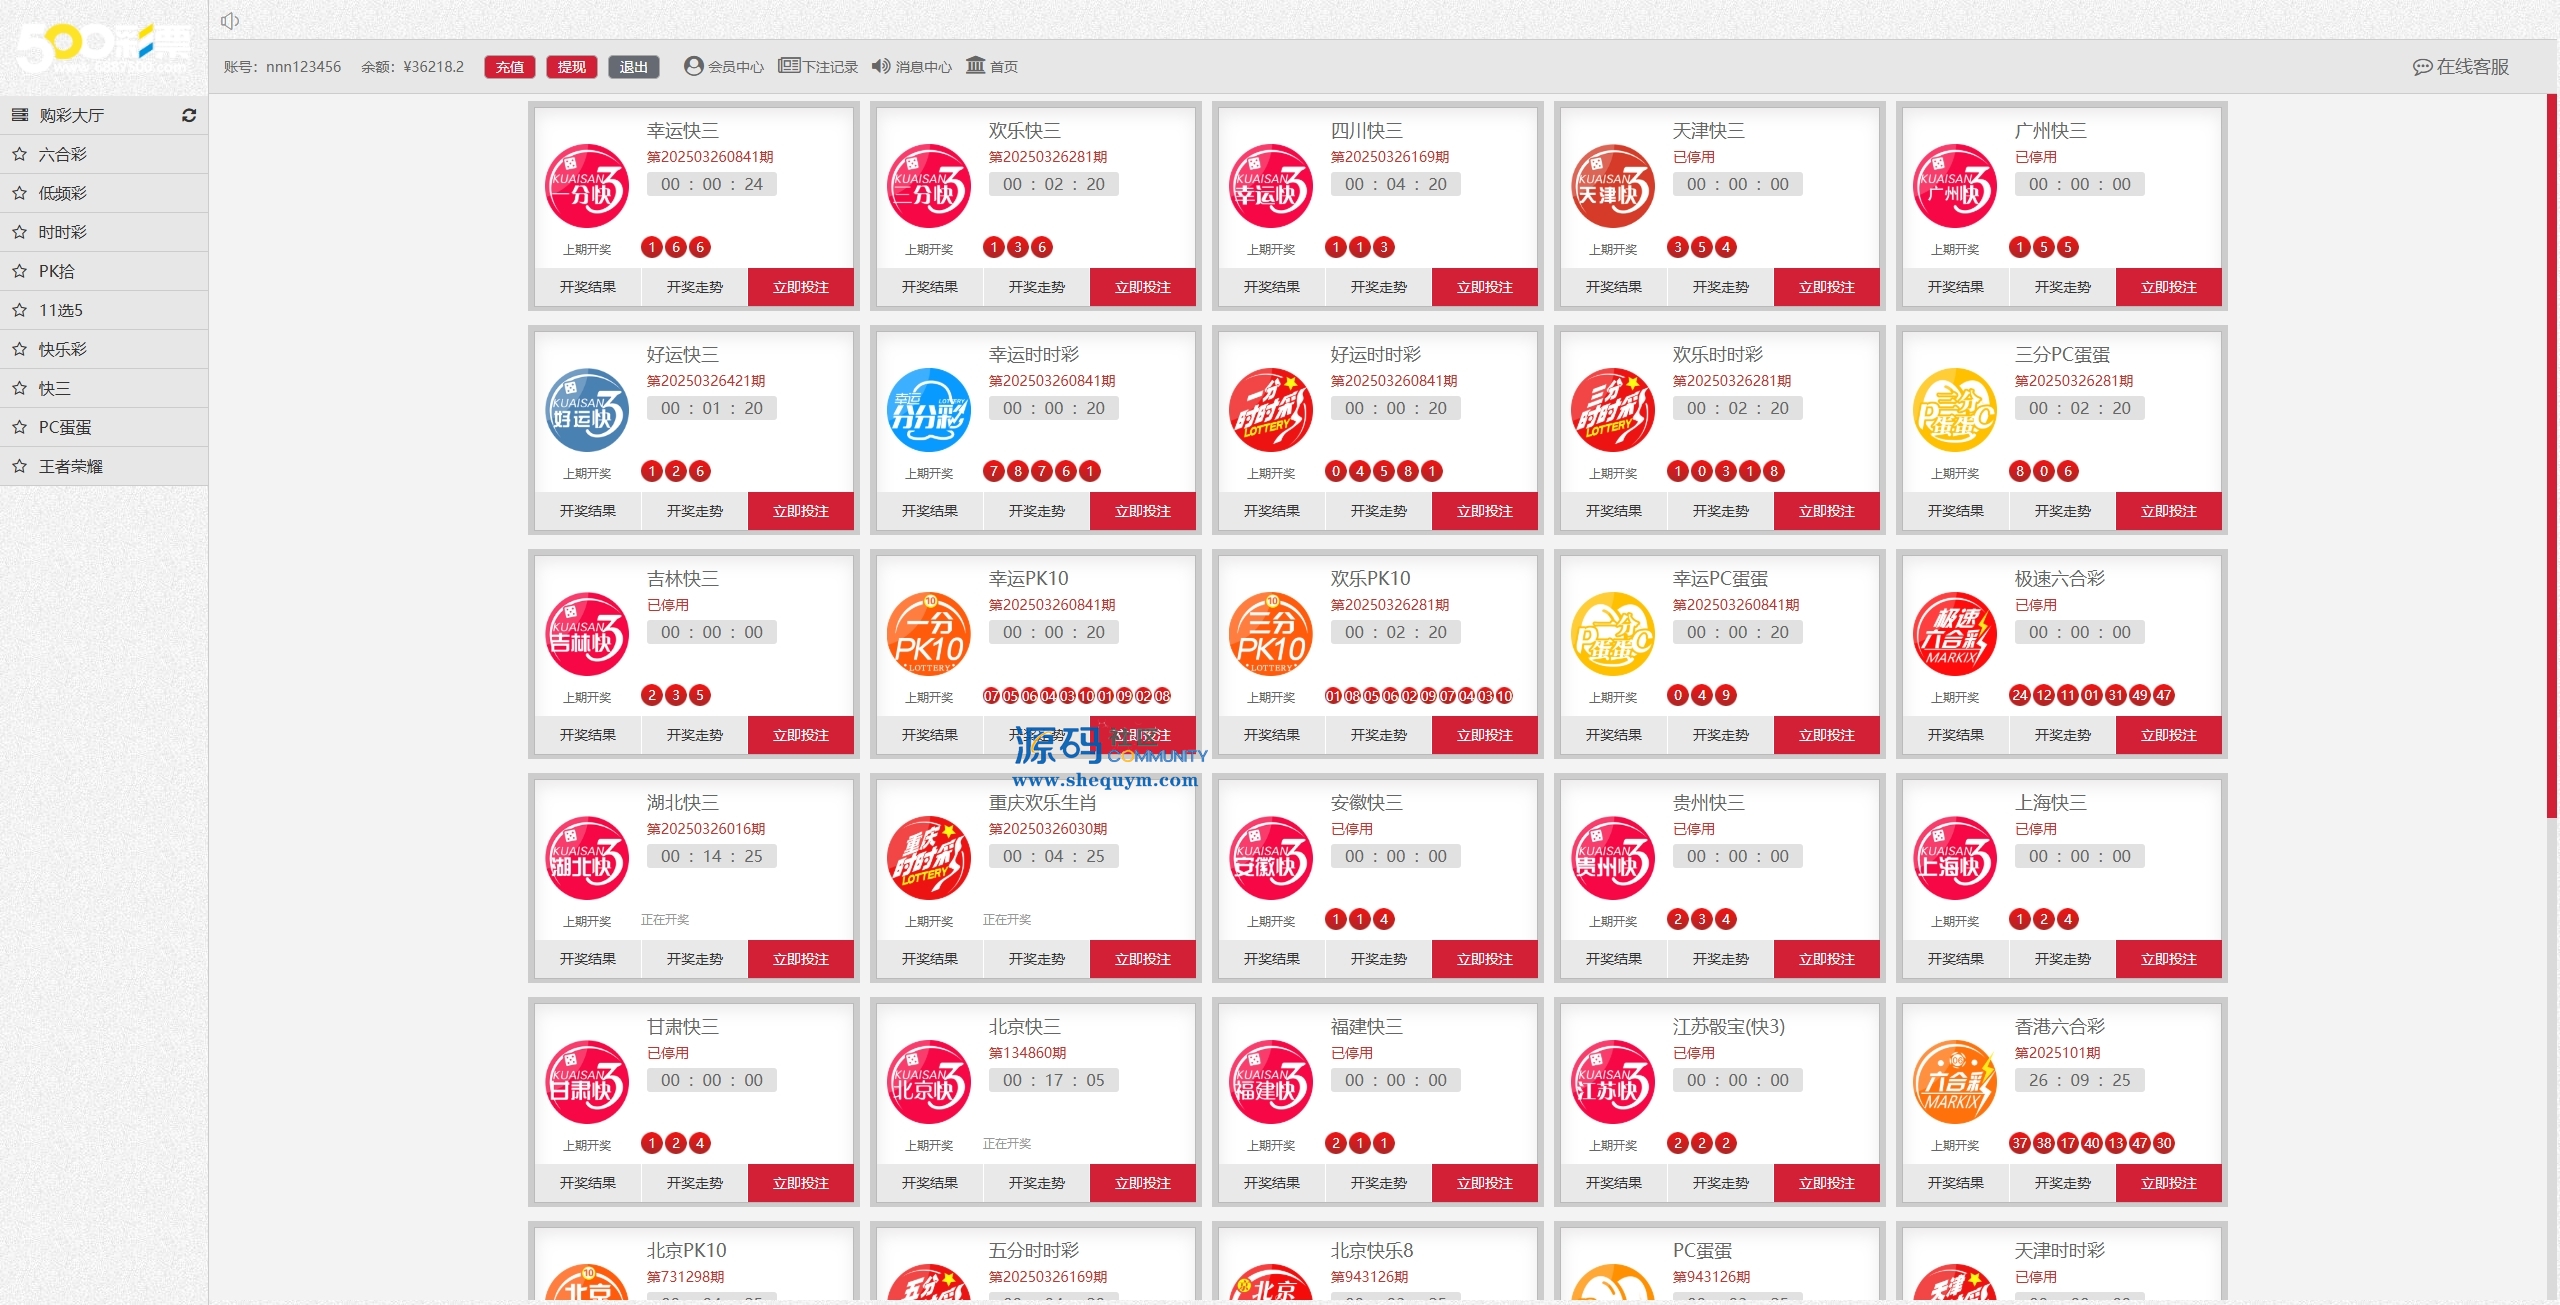Viewport: 2560px width, 1305px height.
Task: Click the 幸运快三 lottery logo
Action: tap(587, 187)
